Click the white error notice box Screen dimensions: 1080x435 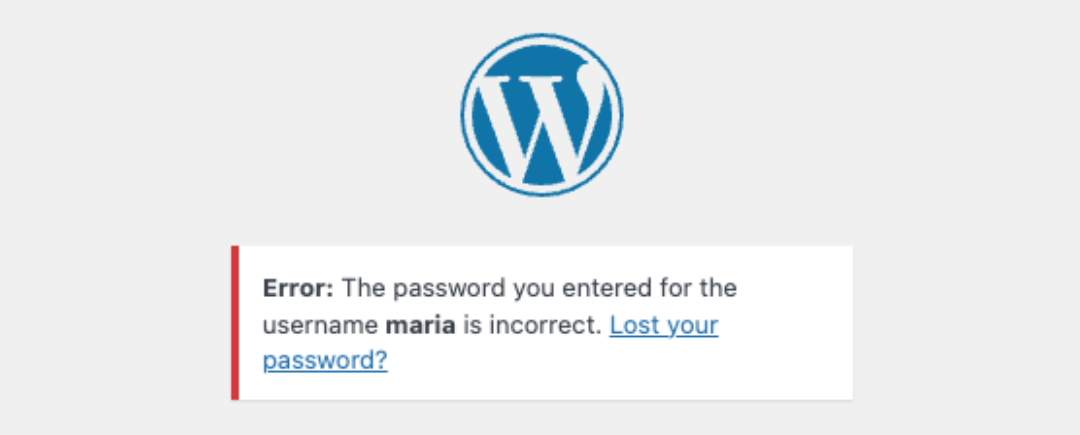coord(542,322)
